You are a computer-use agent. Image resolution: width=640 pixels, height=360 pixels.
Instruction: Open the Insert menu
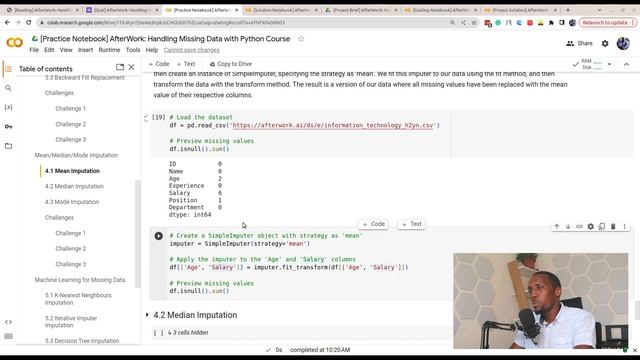point(85,50)
